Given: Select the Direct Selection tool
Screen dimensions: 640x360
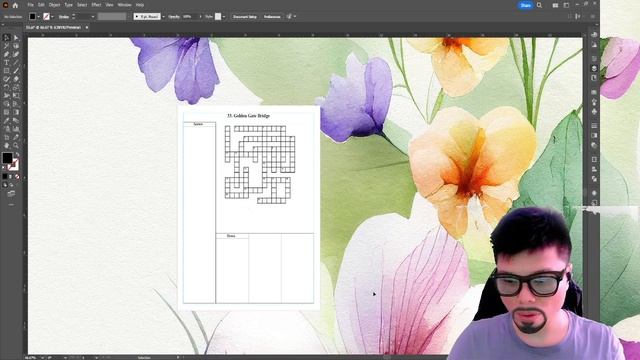Looking at the screenshot, I should [x=16, y=38].
